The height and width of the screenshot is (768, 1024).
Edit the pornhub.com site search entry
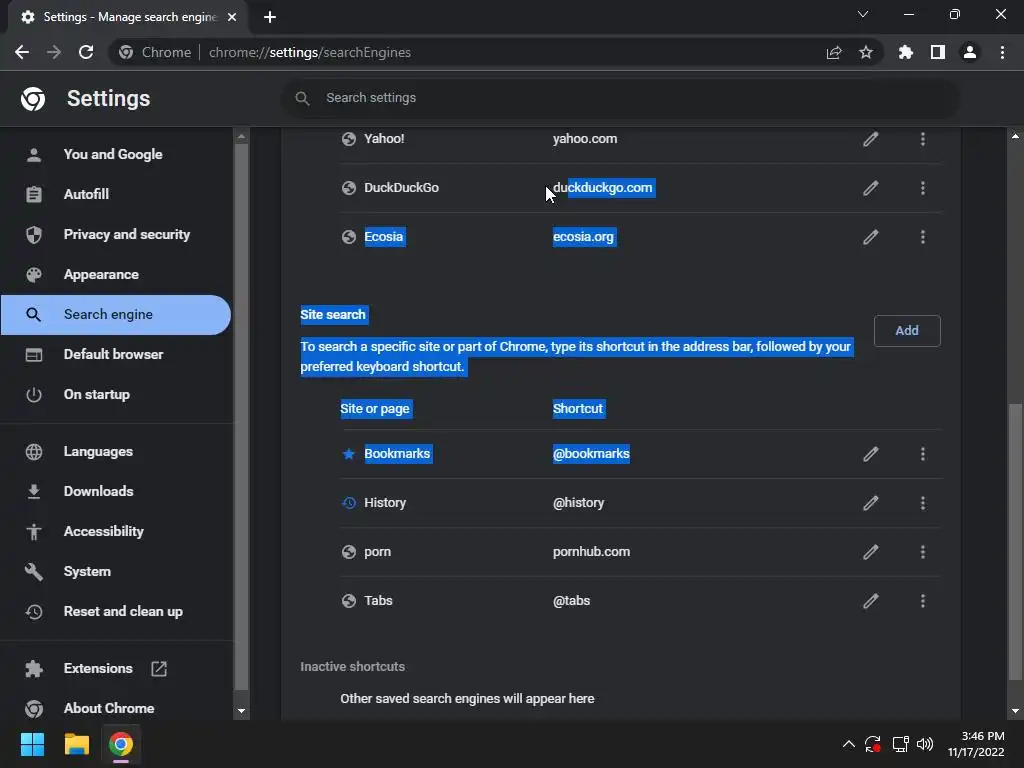871,552
